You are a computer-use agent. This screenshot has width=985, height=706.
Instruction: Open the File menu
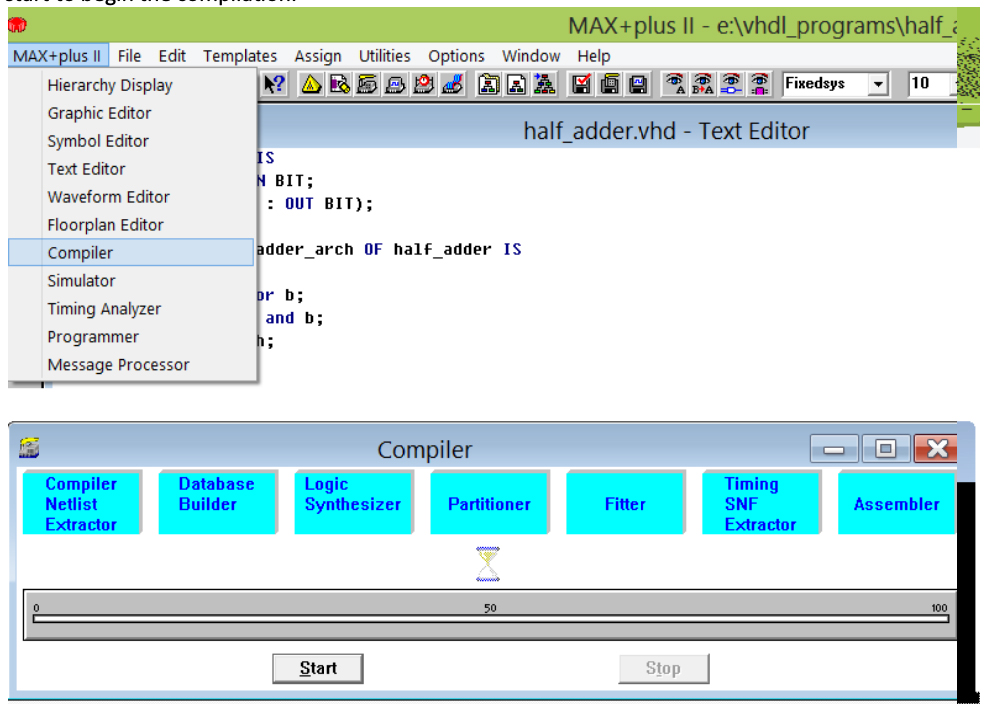coord(129,56)
